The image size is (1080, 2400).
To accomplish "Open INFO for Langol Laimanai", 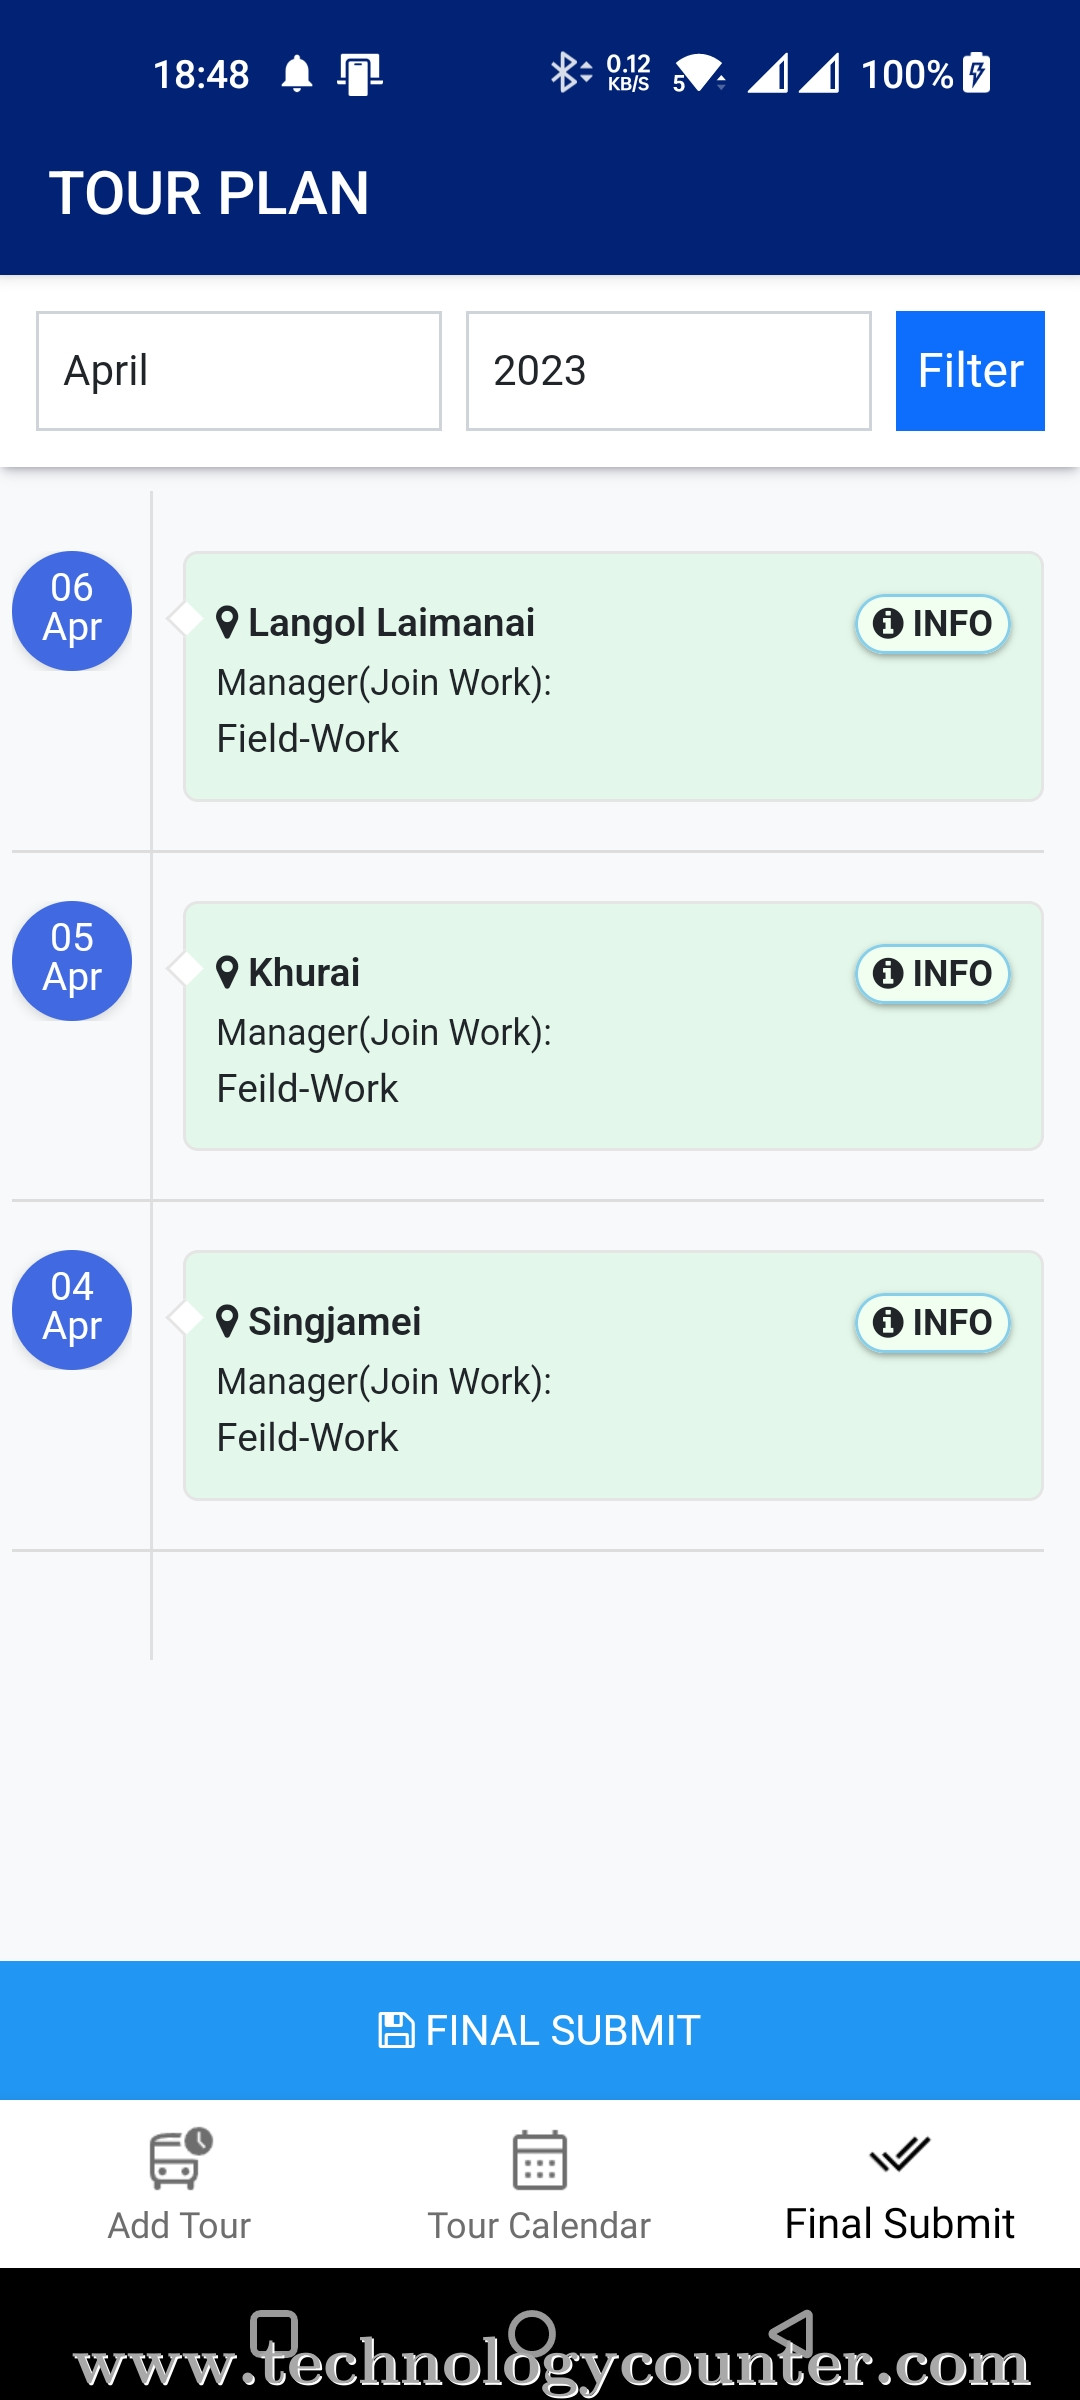I will coord(933,624).
